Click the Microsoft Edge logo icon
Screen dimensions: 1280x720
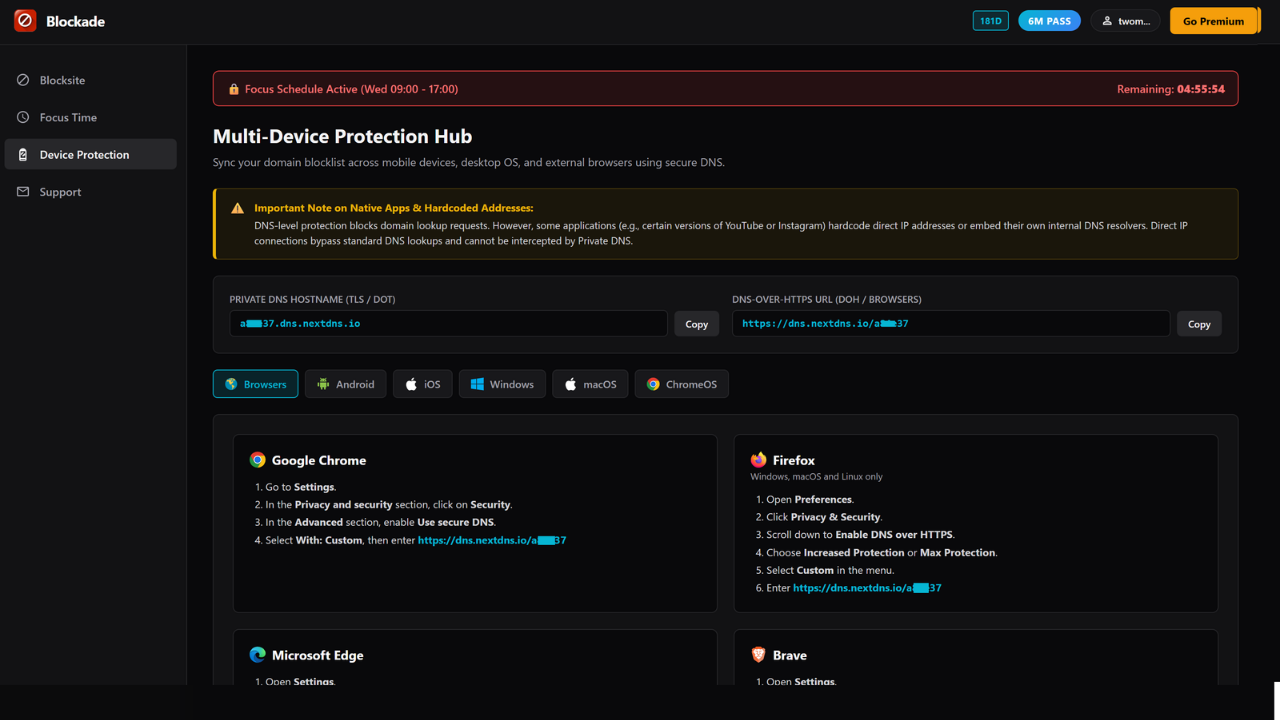coord(258,655)
